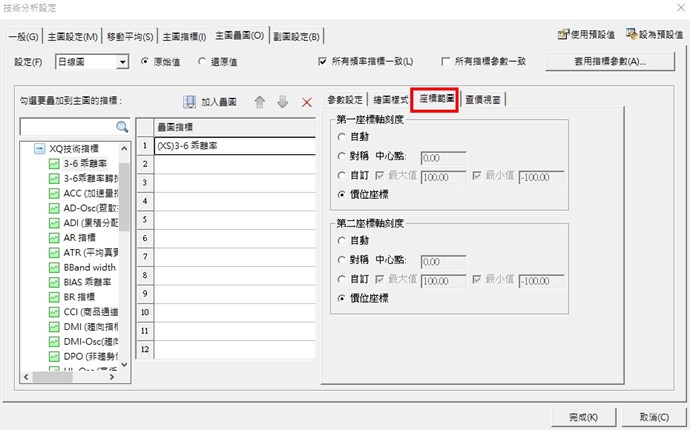Click the indicator search input field

[68, 127]
